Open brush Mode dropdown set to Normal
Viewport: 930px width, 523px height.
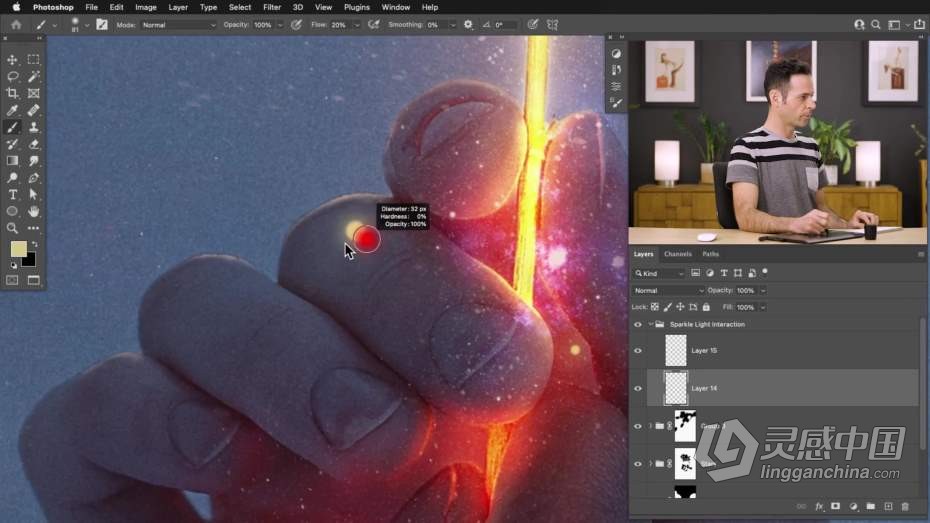179,25
